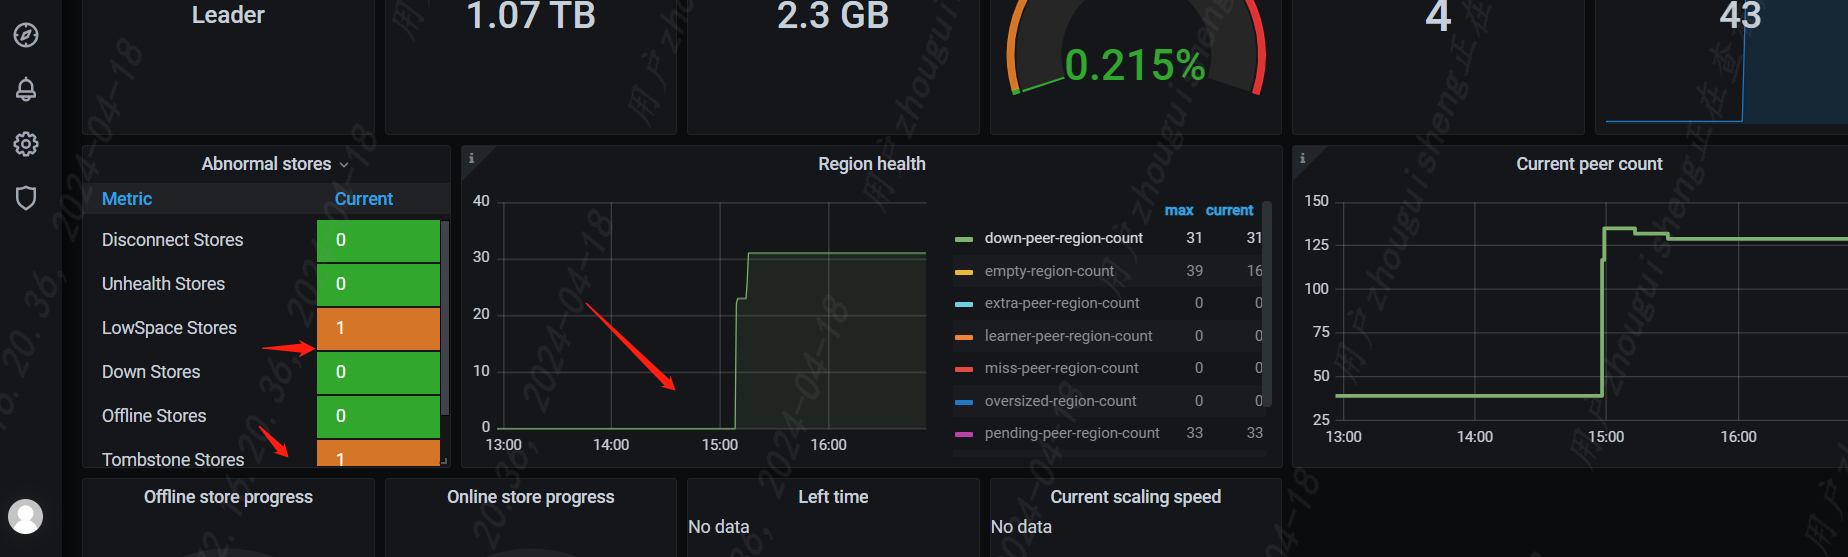Image resolution: width=1848 pixels, height=557 pixels.
Task: Open the Explore compass icon
Action: (x=26, y=35)
